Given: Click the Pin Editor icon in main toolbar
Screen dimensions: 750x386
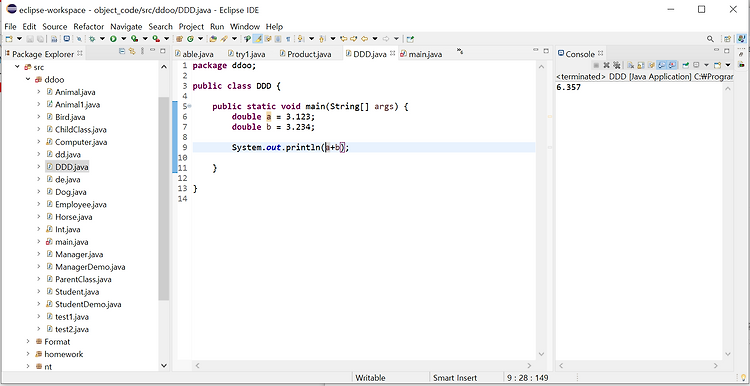Looking at the screenshot, I should (410, 39).
